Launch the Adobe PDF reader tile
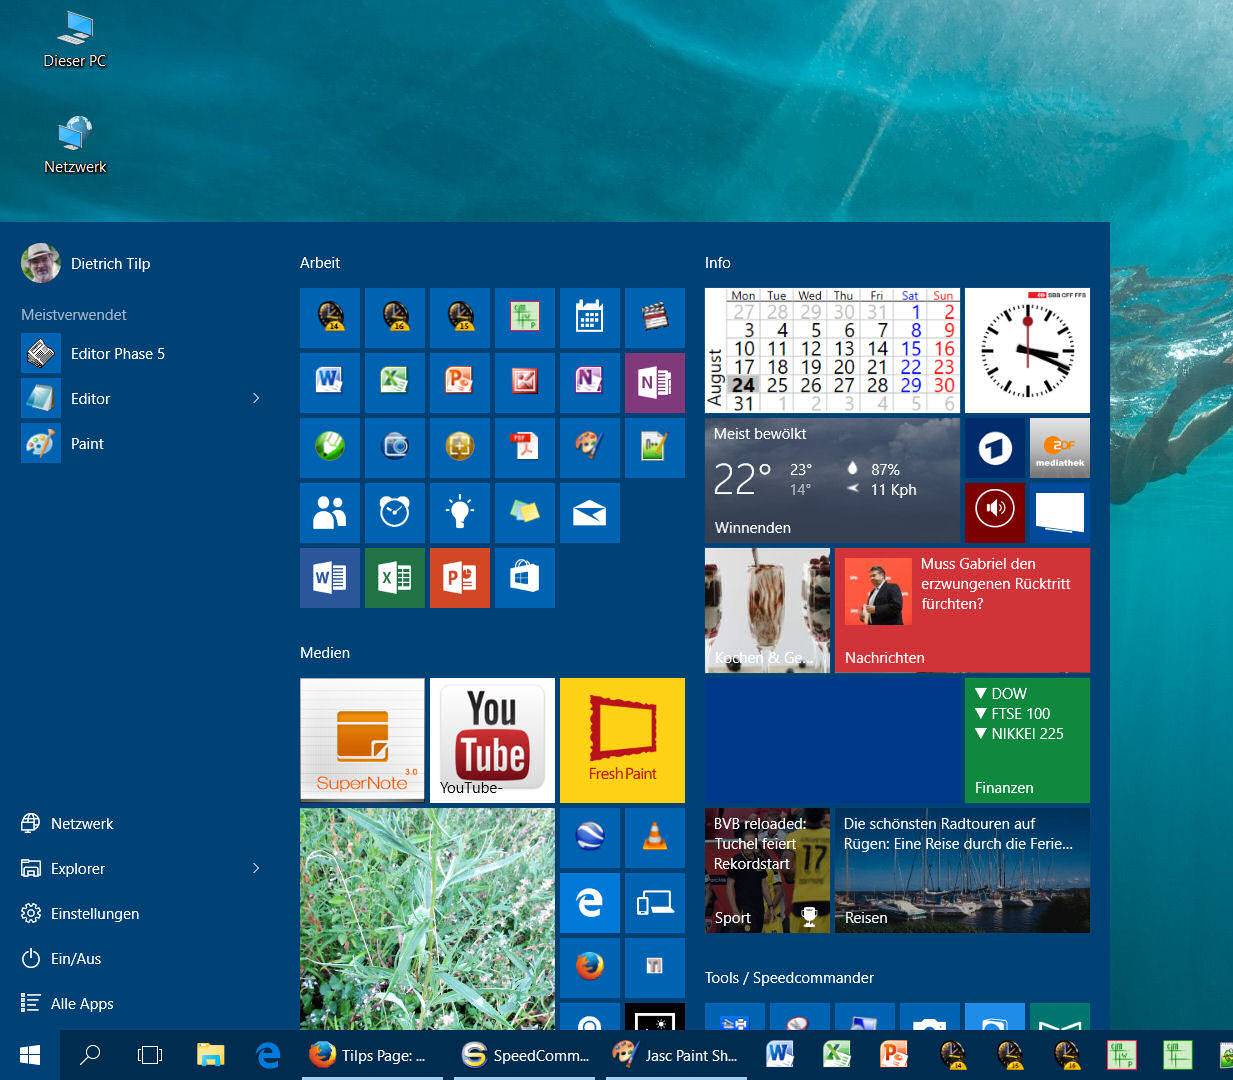1233x1080 pixels. pyautogui.click(x=524, y=447)
